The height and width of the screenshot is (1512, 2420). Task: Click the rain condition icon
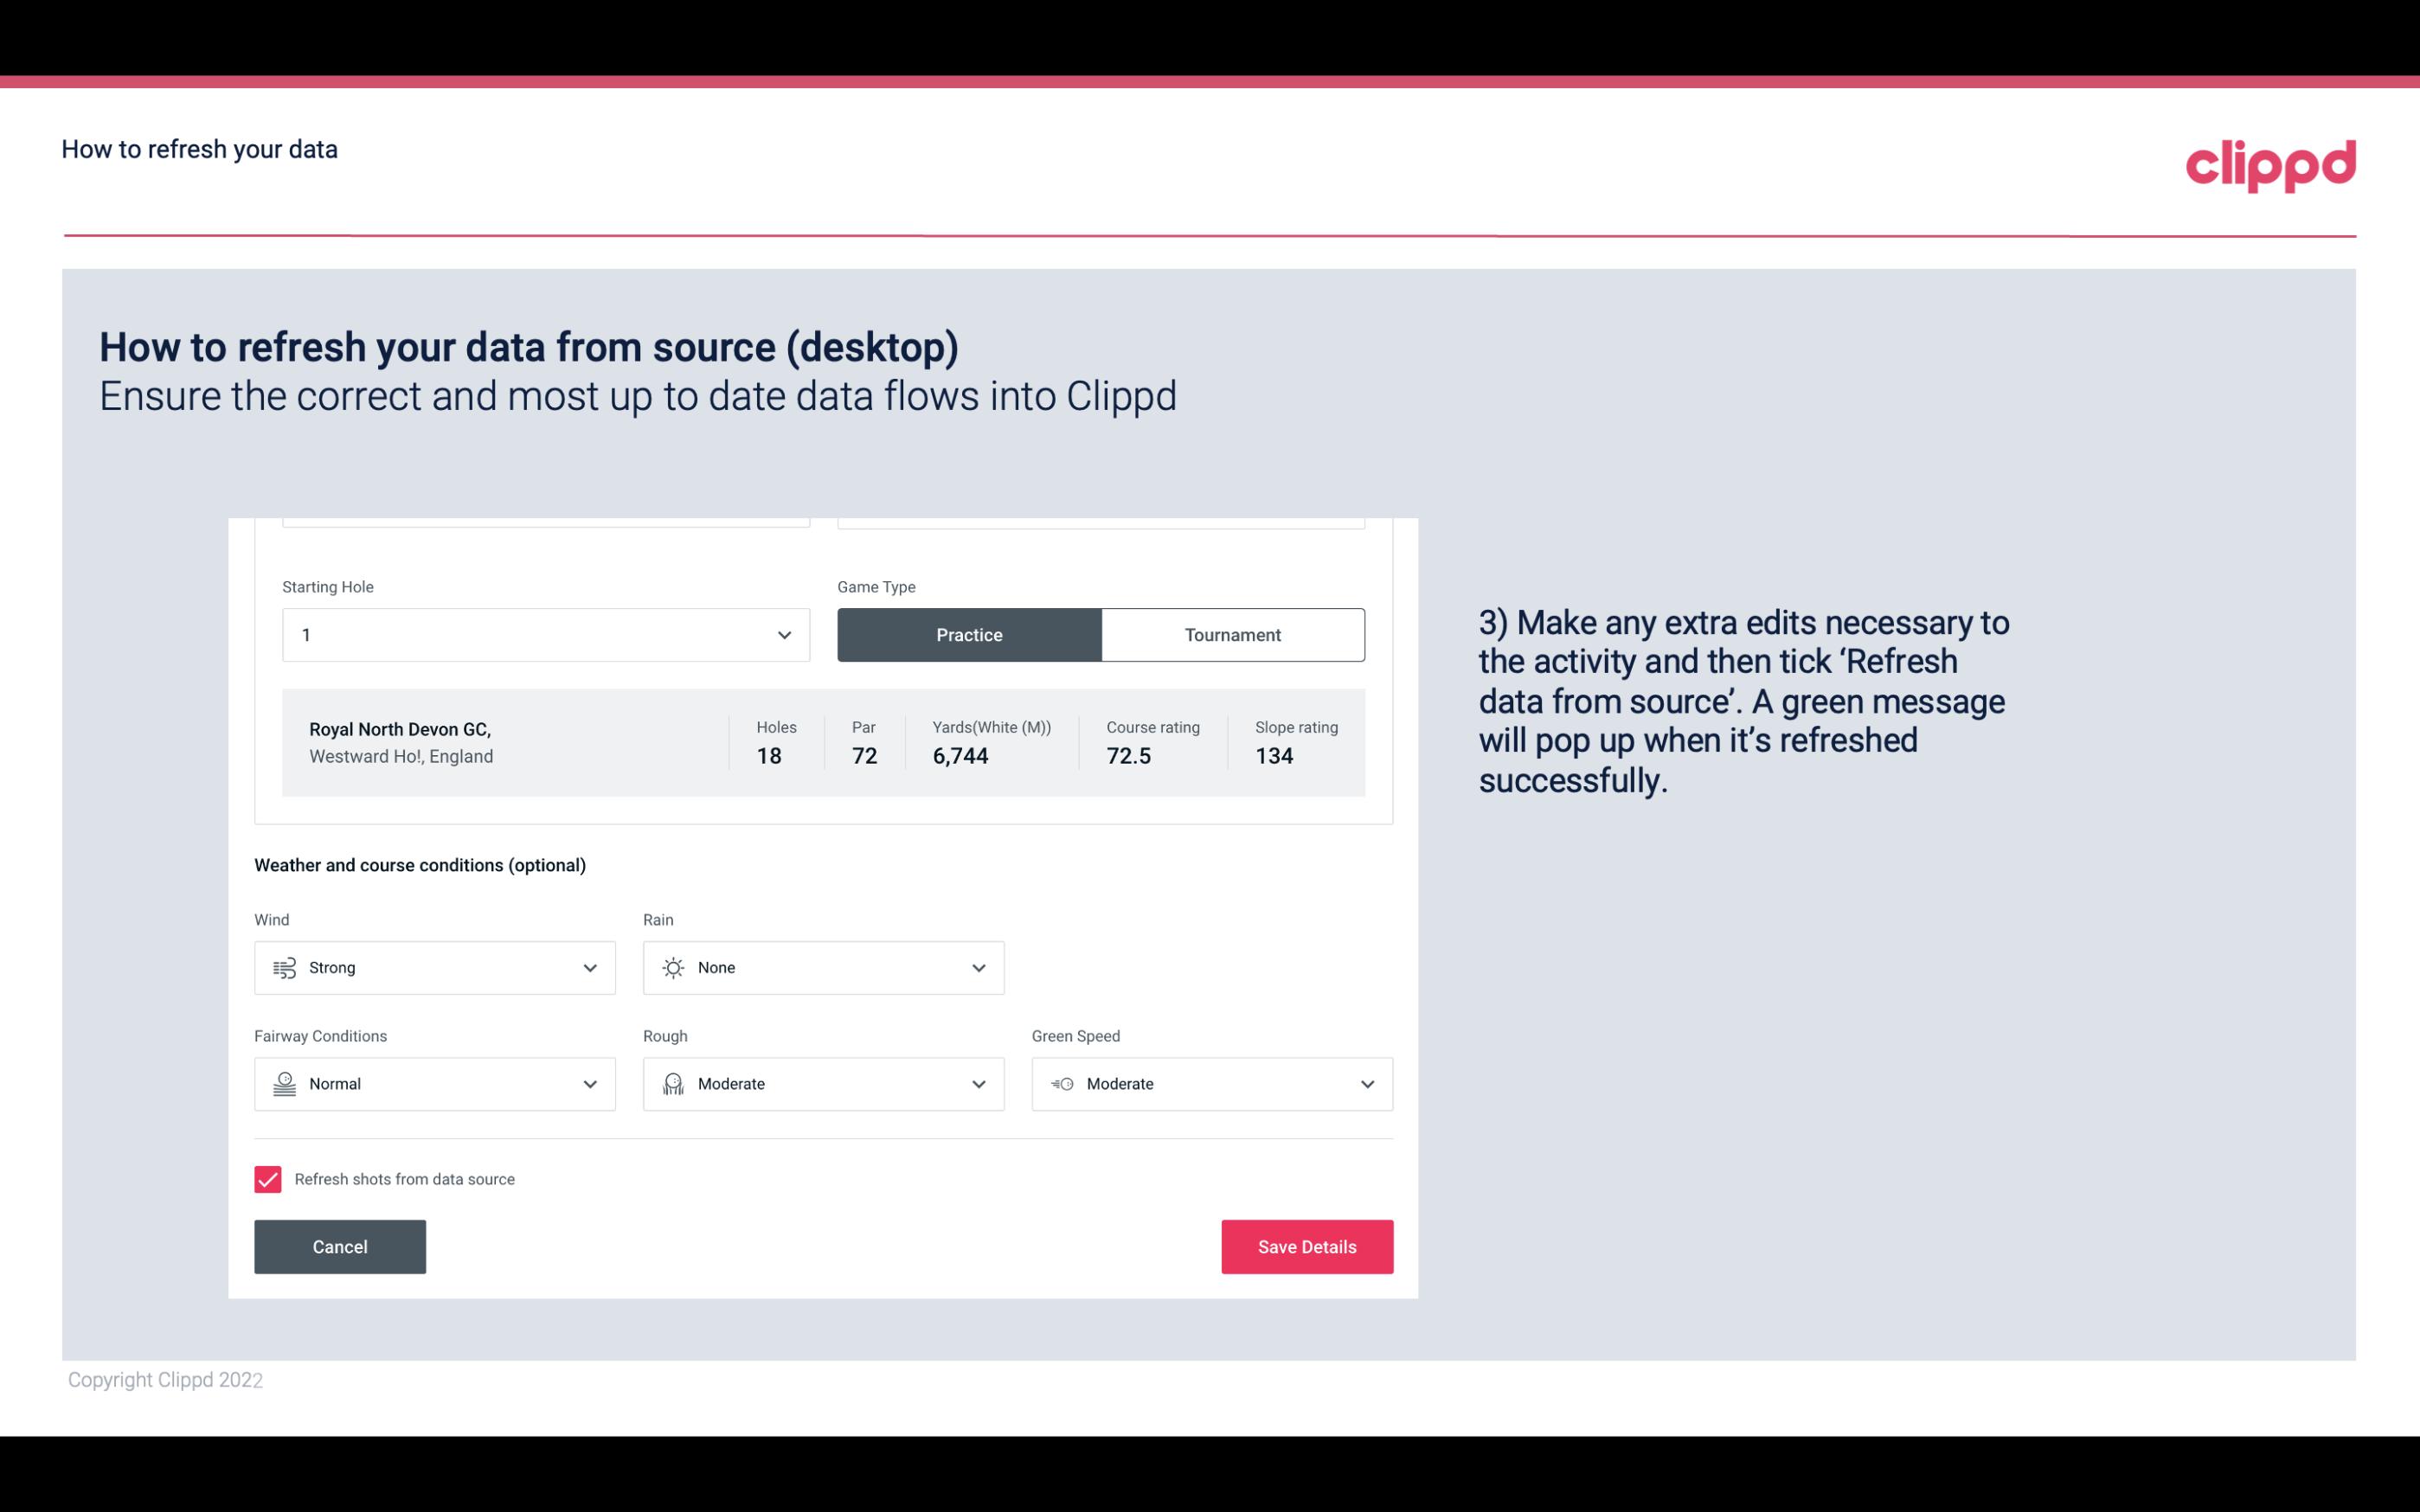click(x=672, y=967)
